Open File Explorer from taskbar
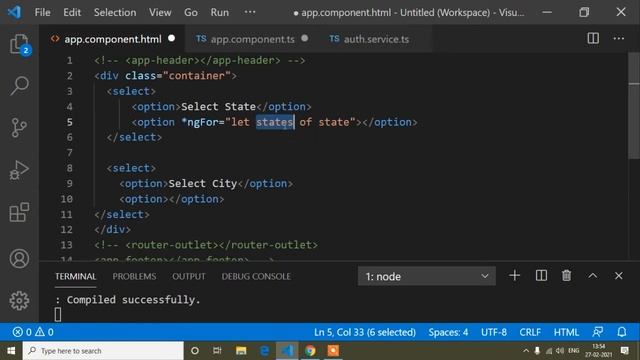Image resolution: width=640 pixels, height=360 pixels. 241,351
